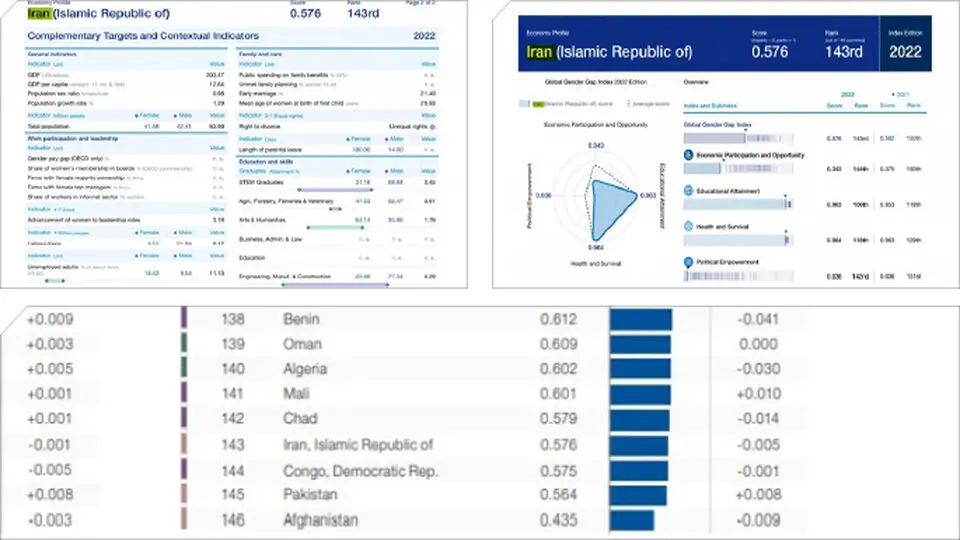This screenshot has width=960, height=540.
Task: Click the Algeria country name in the ranking table
Action: (305, 369)
